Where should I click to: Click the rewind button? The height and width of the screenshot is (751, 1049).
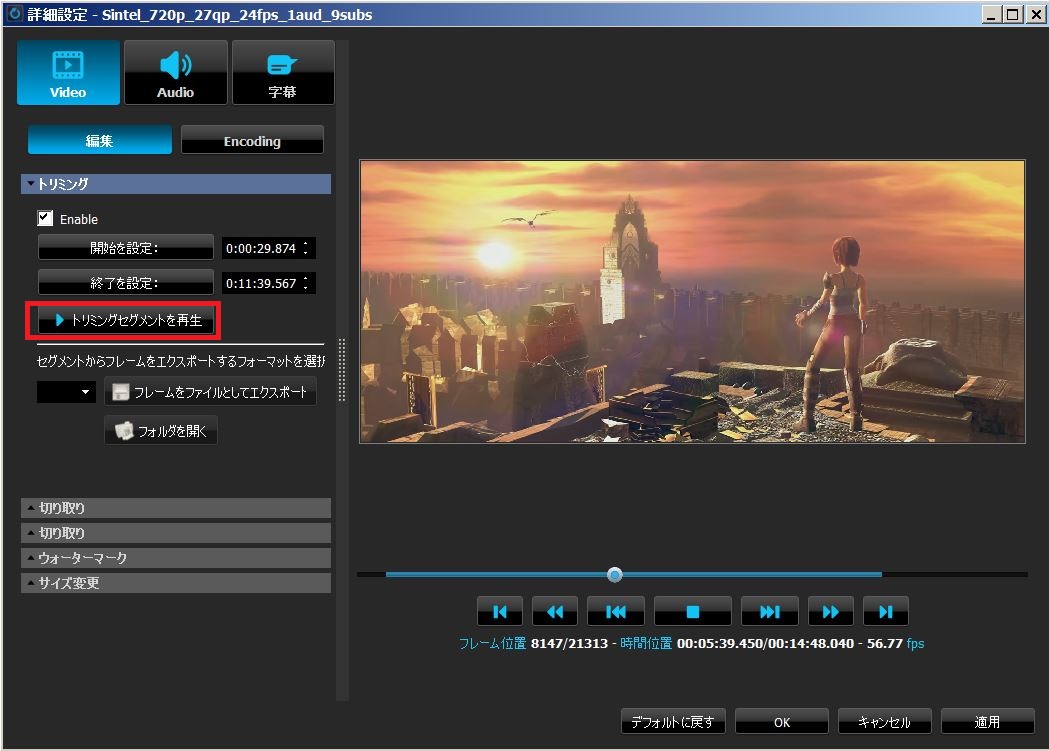coord(555,611)
